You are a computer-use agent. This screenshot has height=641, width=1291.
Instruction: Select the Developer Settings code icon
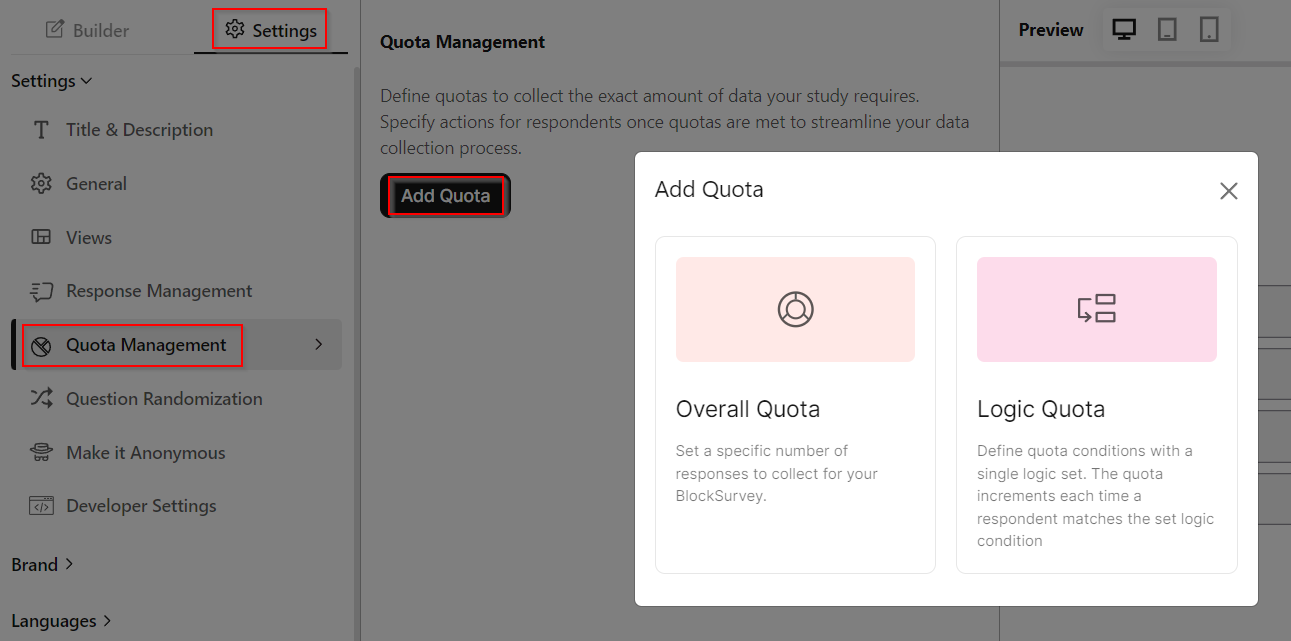point(40,505)
